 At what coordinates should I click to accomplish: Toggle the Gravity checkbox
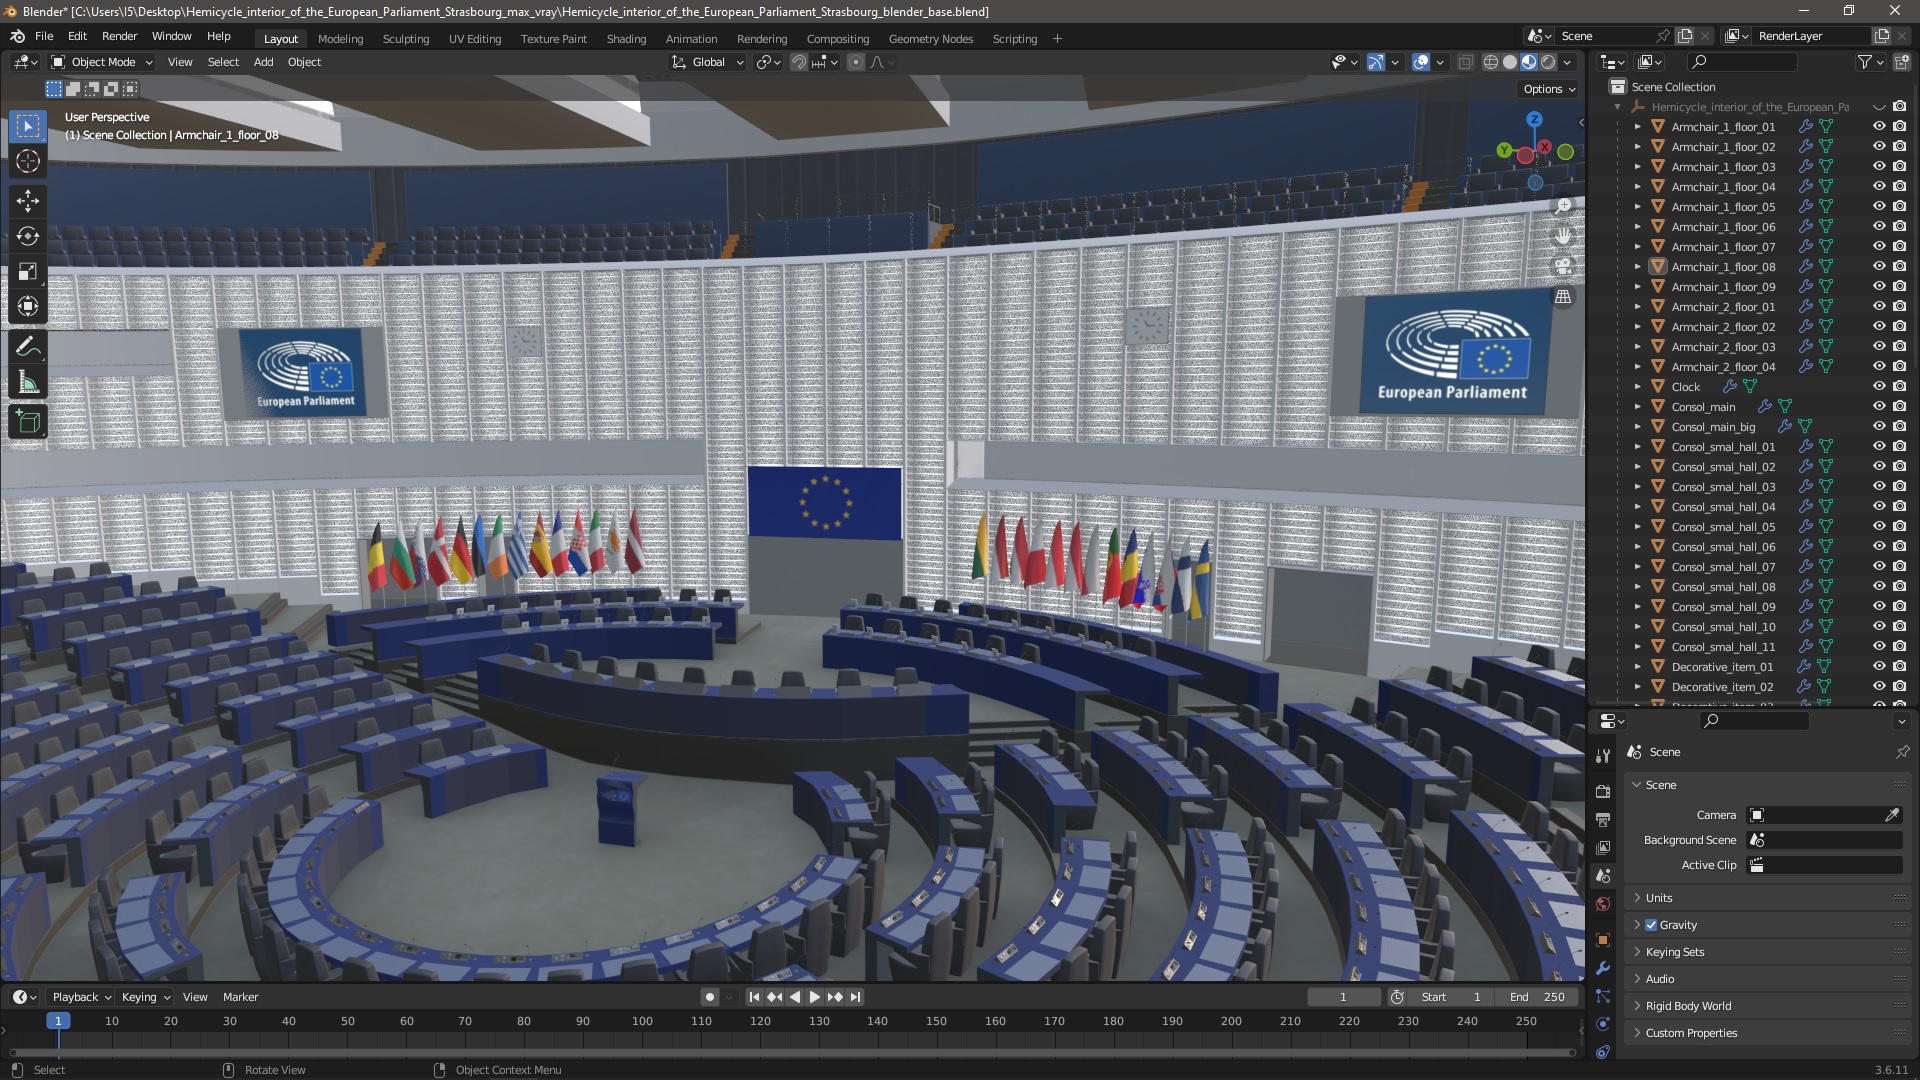pos(1651,925)
